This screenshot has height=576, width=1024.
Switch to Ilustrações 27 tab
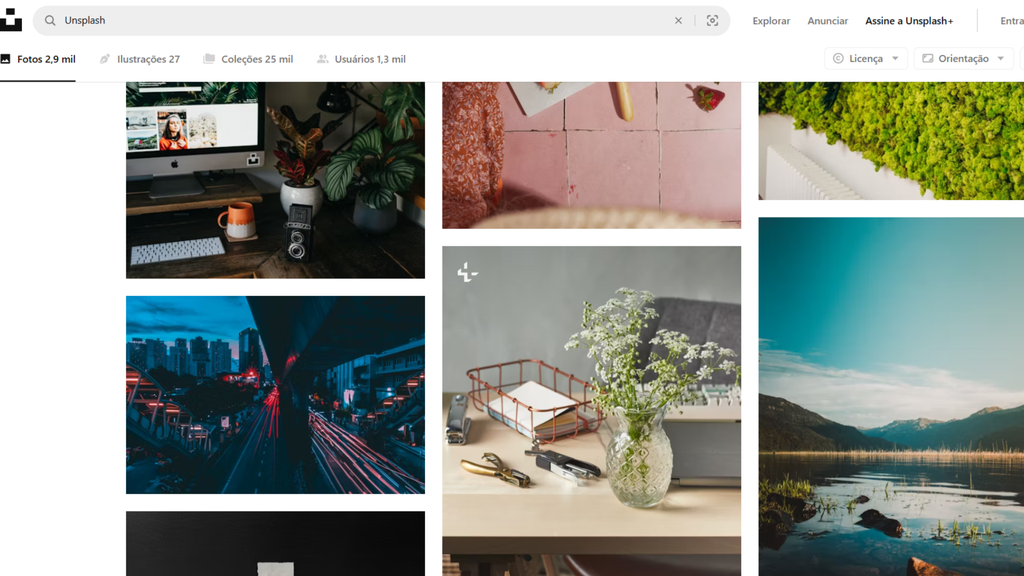140,59
